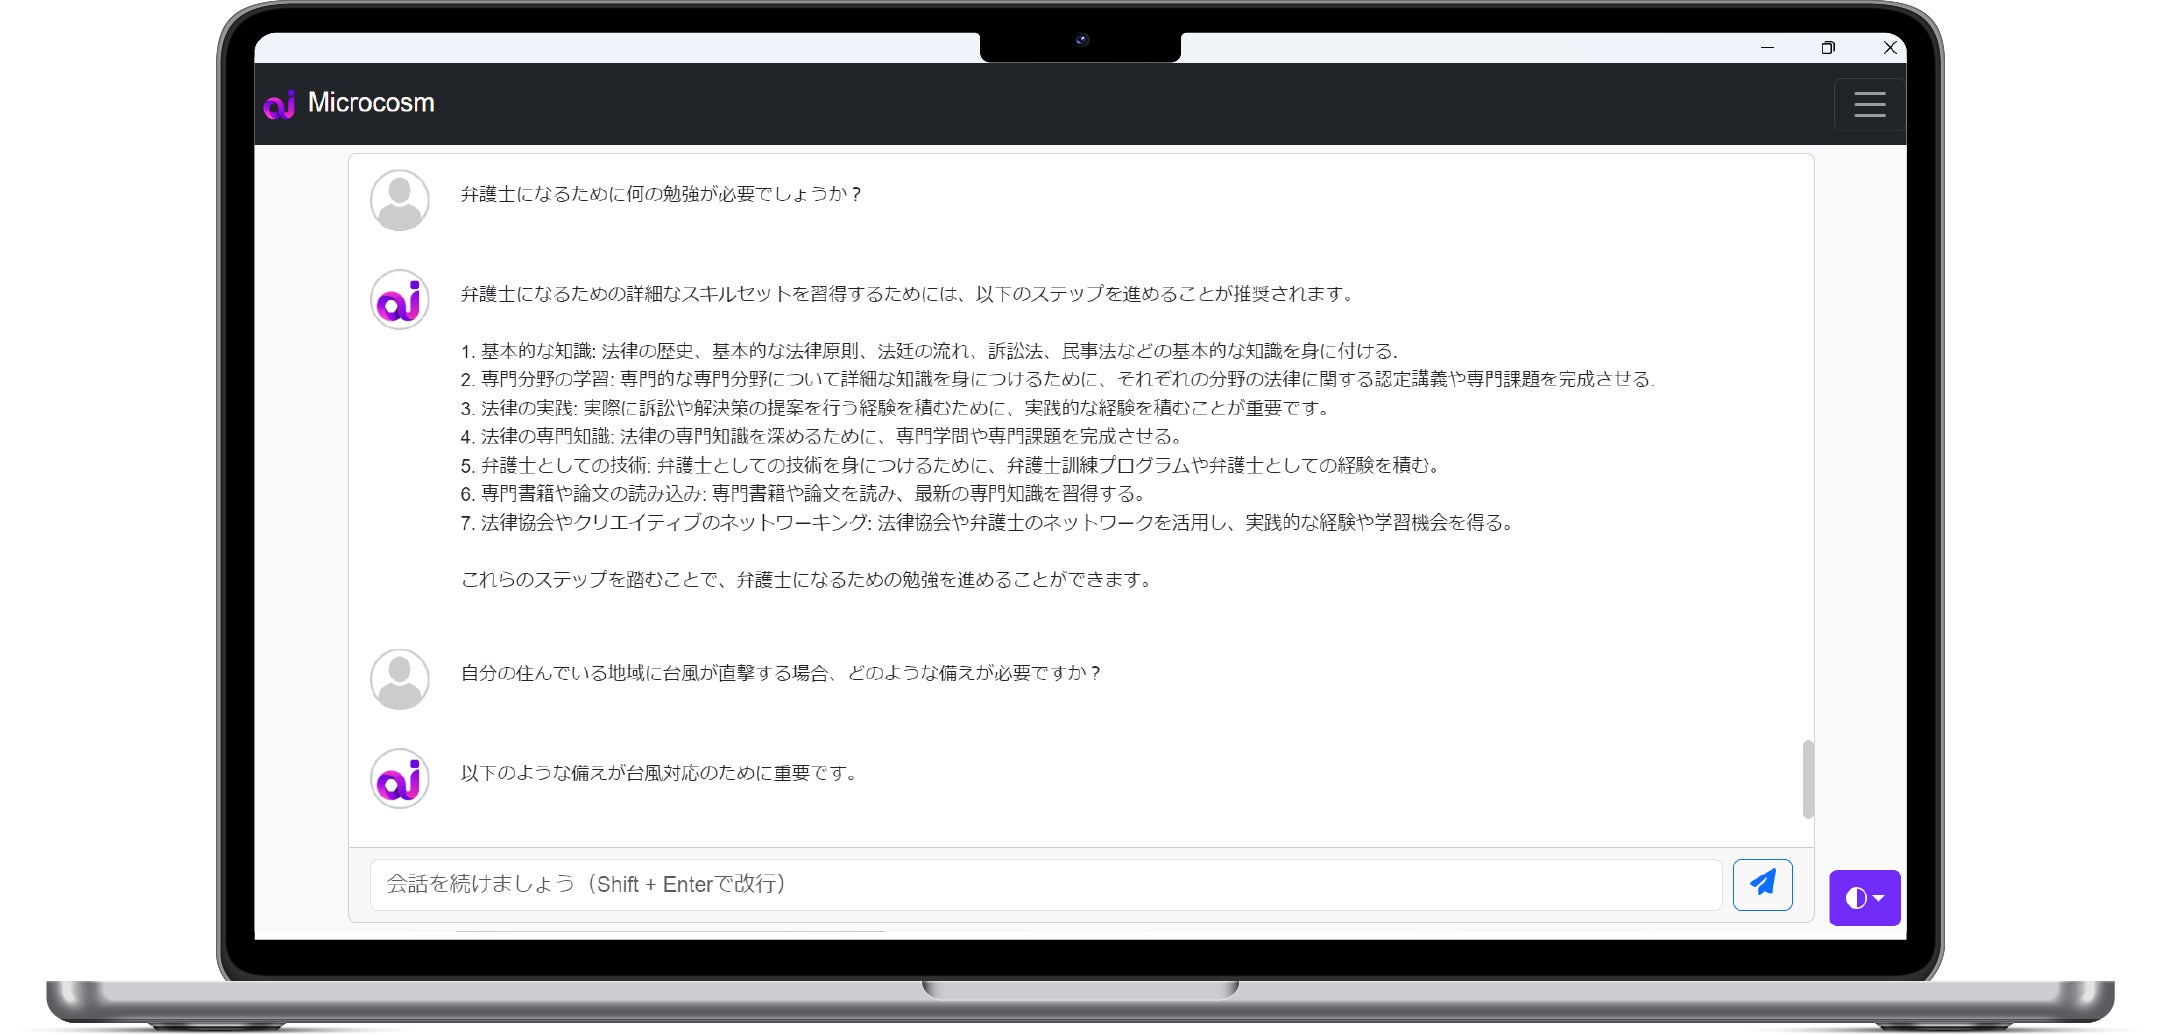Click list item 2 専門分野の学習

1057,379
